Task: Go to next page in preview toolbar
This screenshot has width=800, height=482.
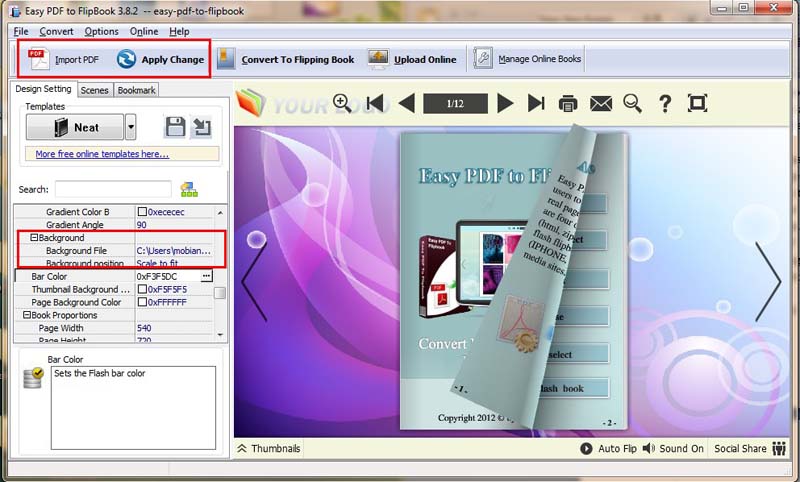Action: 505,104
